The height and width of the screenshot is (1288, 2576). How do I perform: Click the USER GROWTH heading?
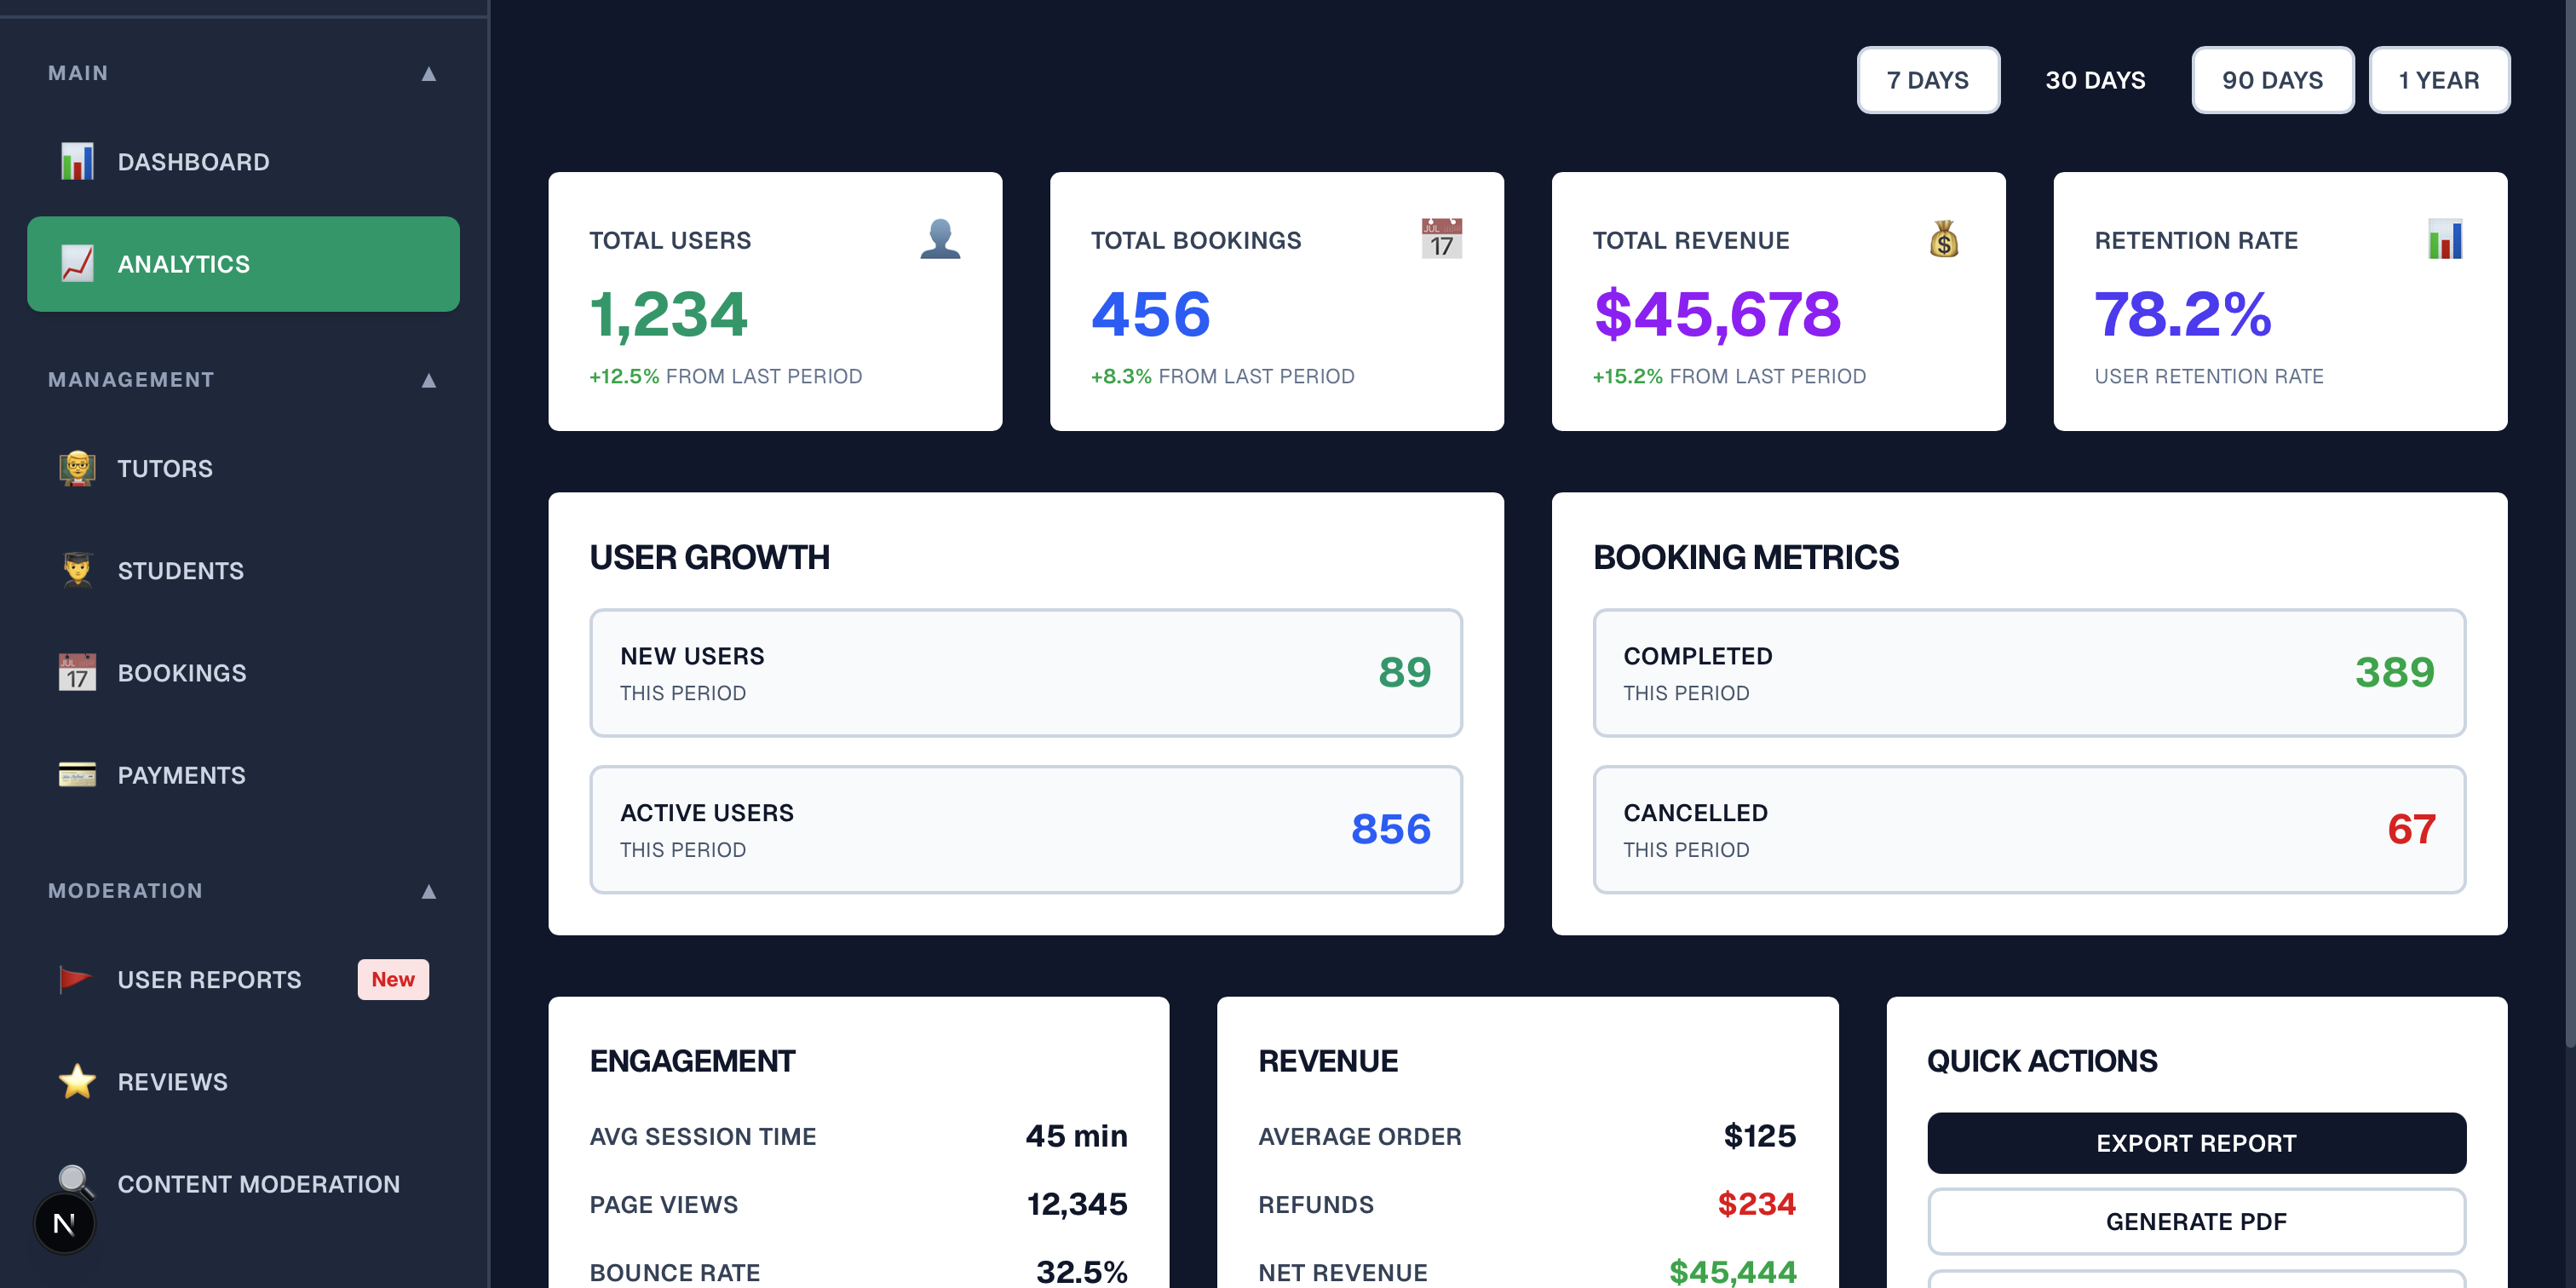point(709,557)
